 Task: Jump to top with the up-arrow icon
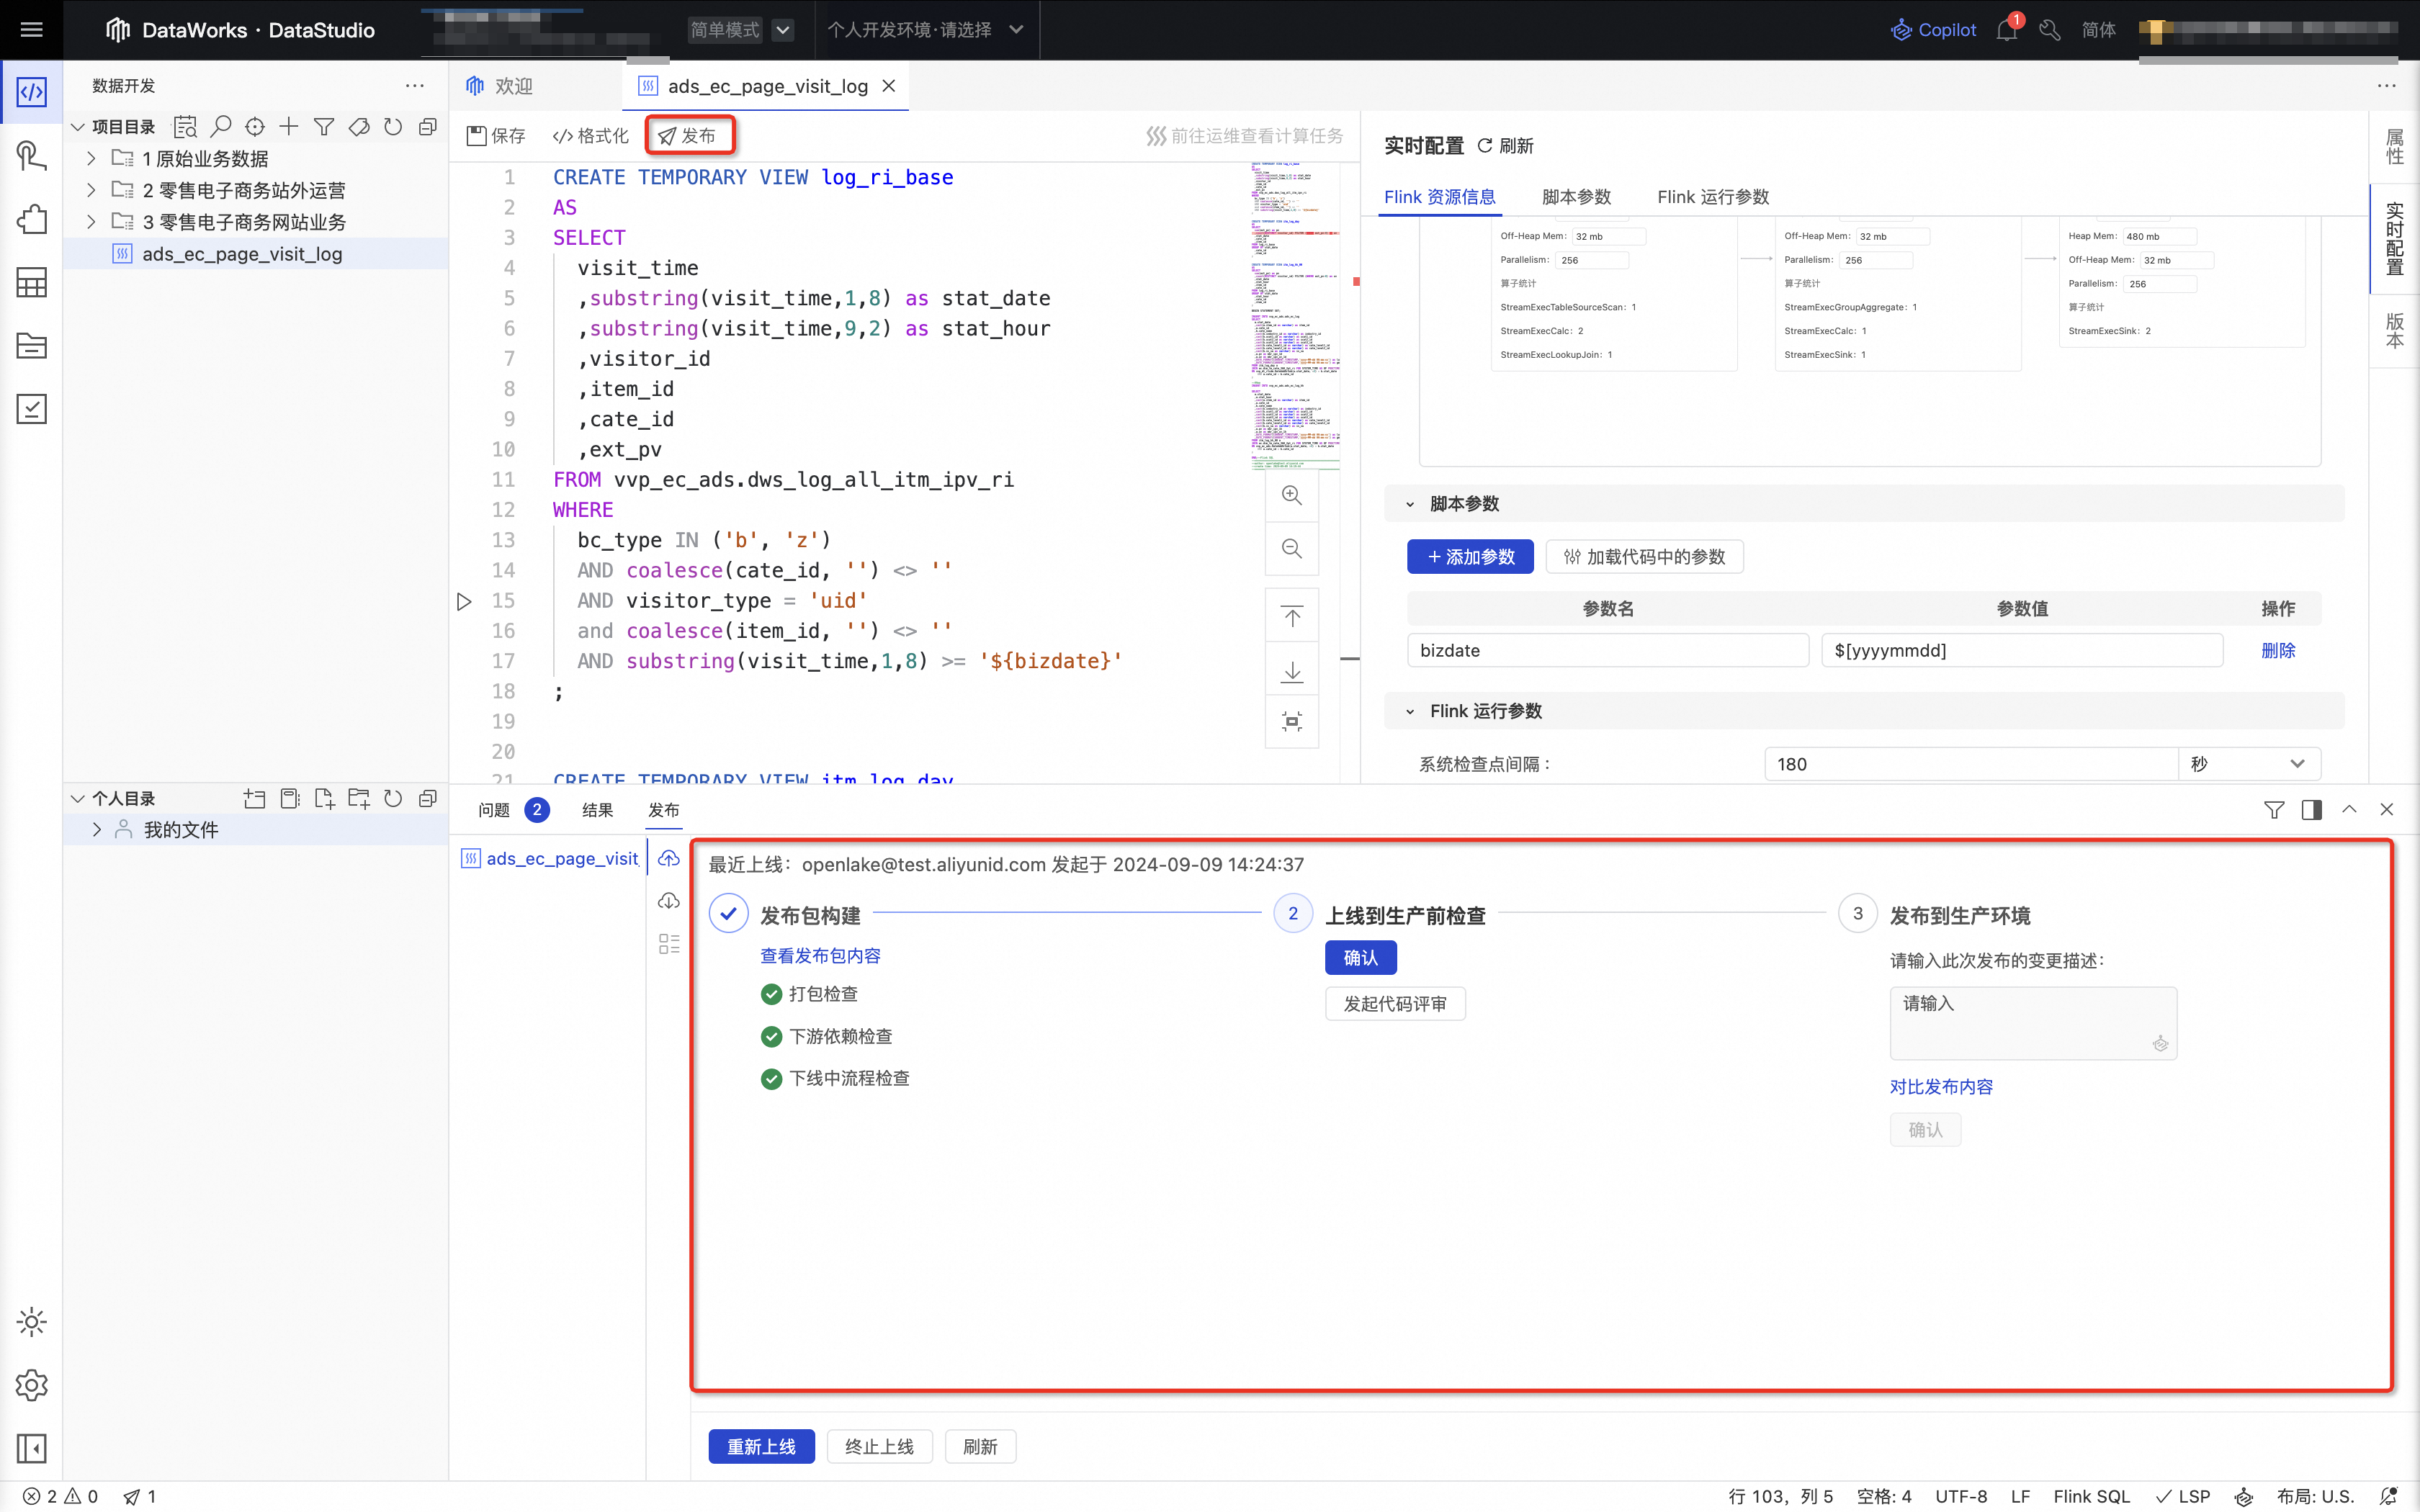1292,617
